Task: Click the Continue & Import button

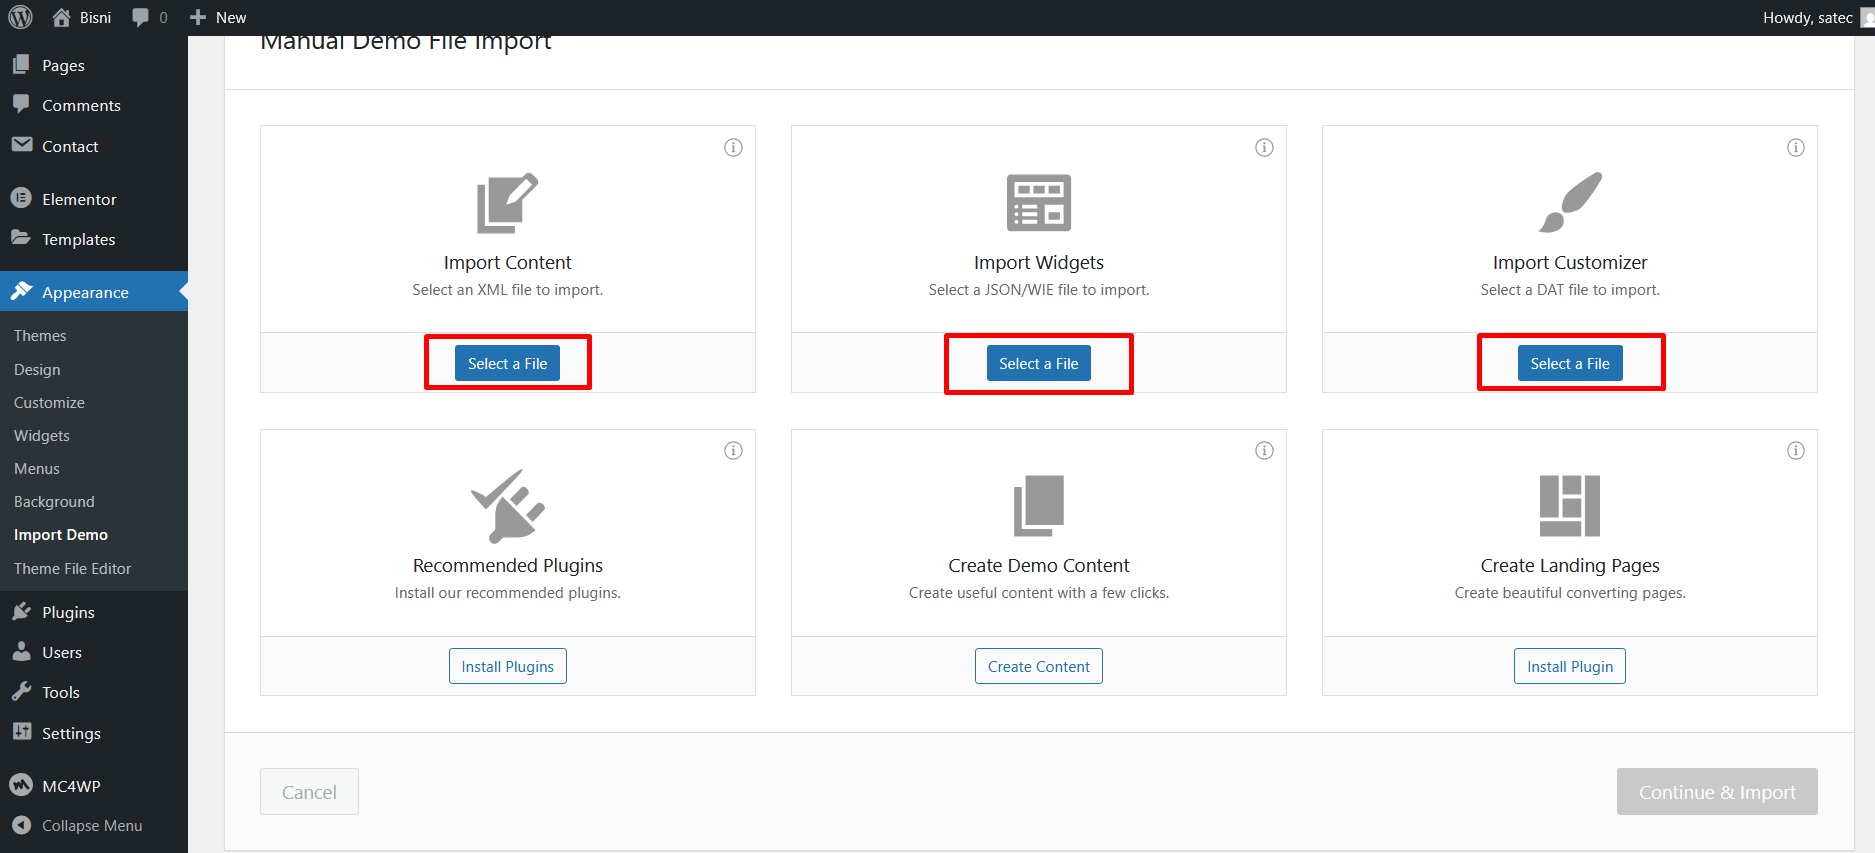Action: [x=1717, y=792]
